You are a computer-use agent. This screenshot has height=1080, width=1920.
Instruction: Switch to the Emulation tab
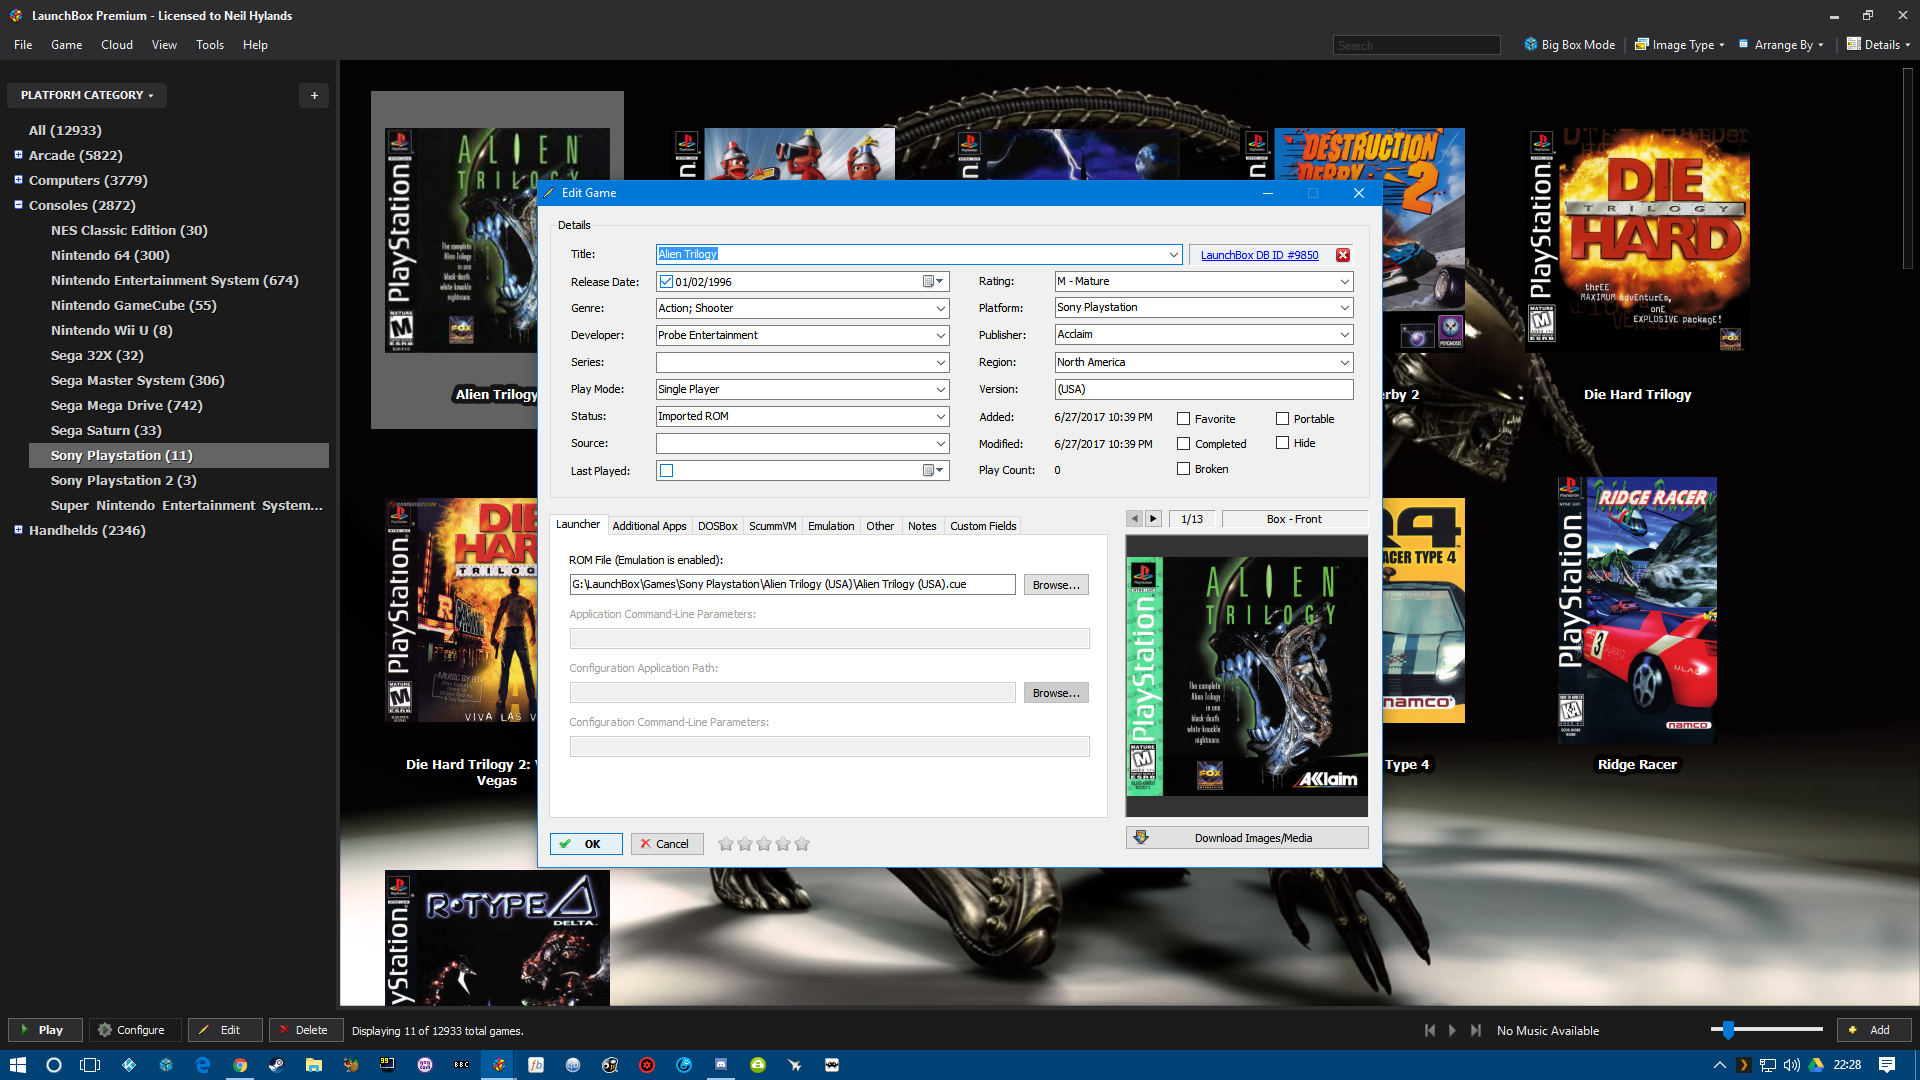[x=831, y=526]
